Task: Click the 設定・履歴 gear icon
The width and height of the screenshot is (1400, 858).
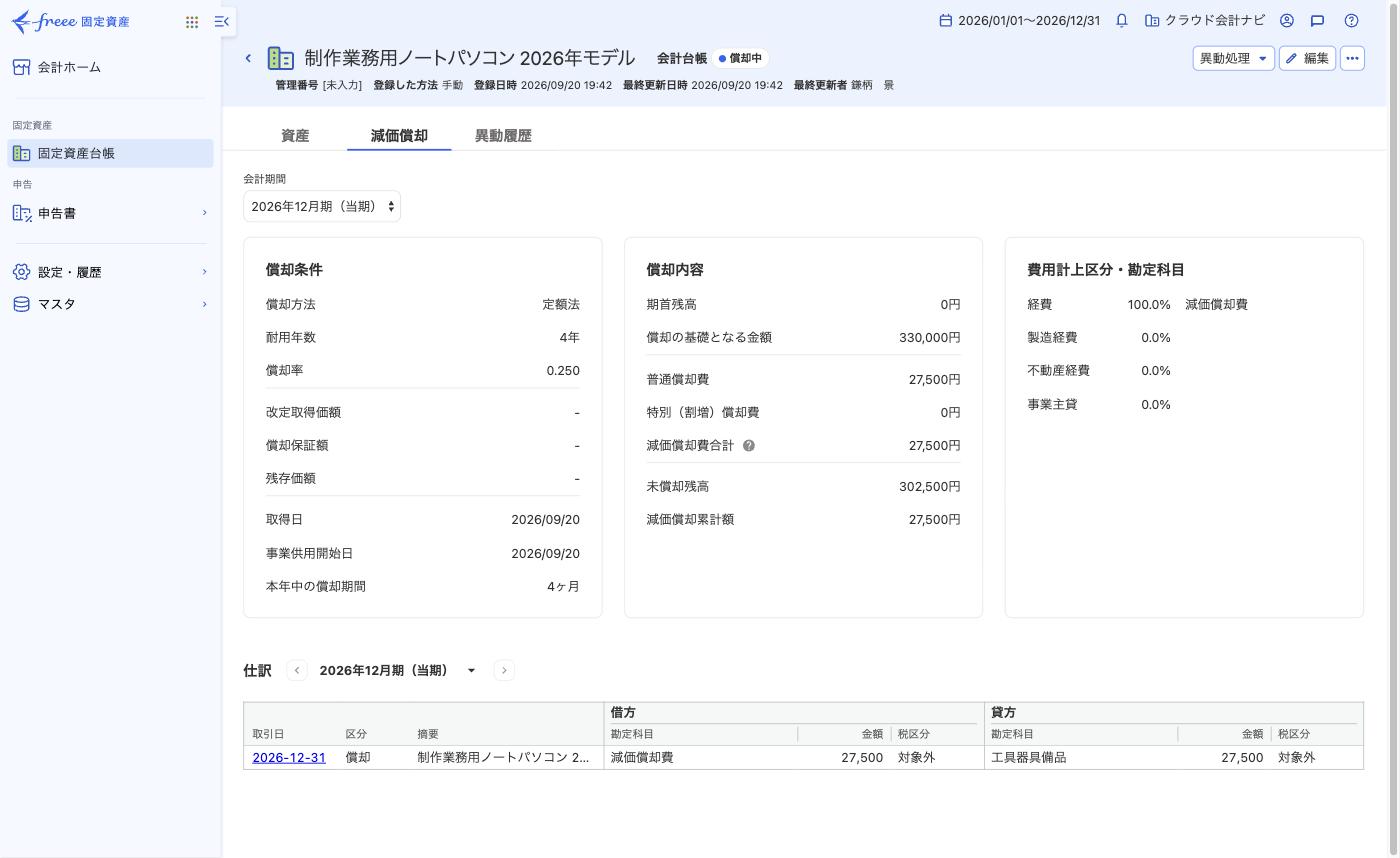Action: (21, 272)
